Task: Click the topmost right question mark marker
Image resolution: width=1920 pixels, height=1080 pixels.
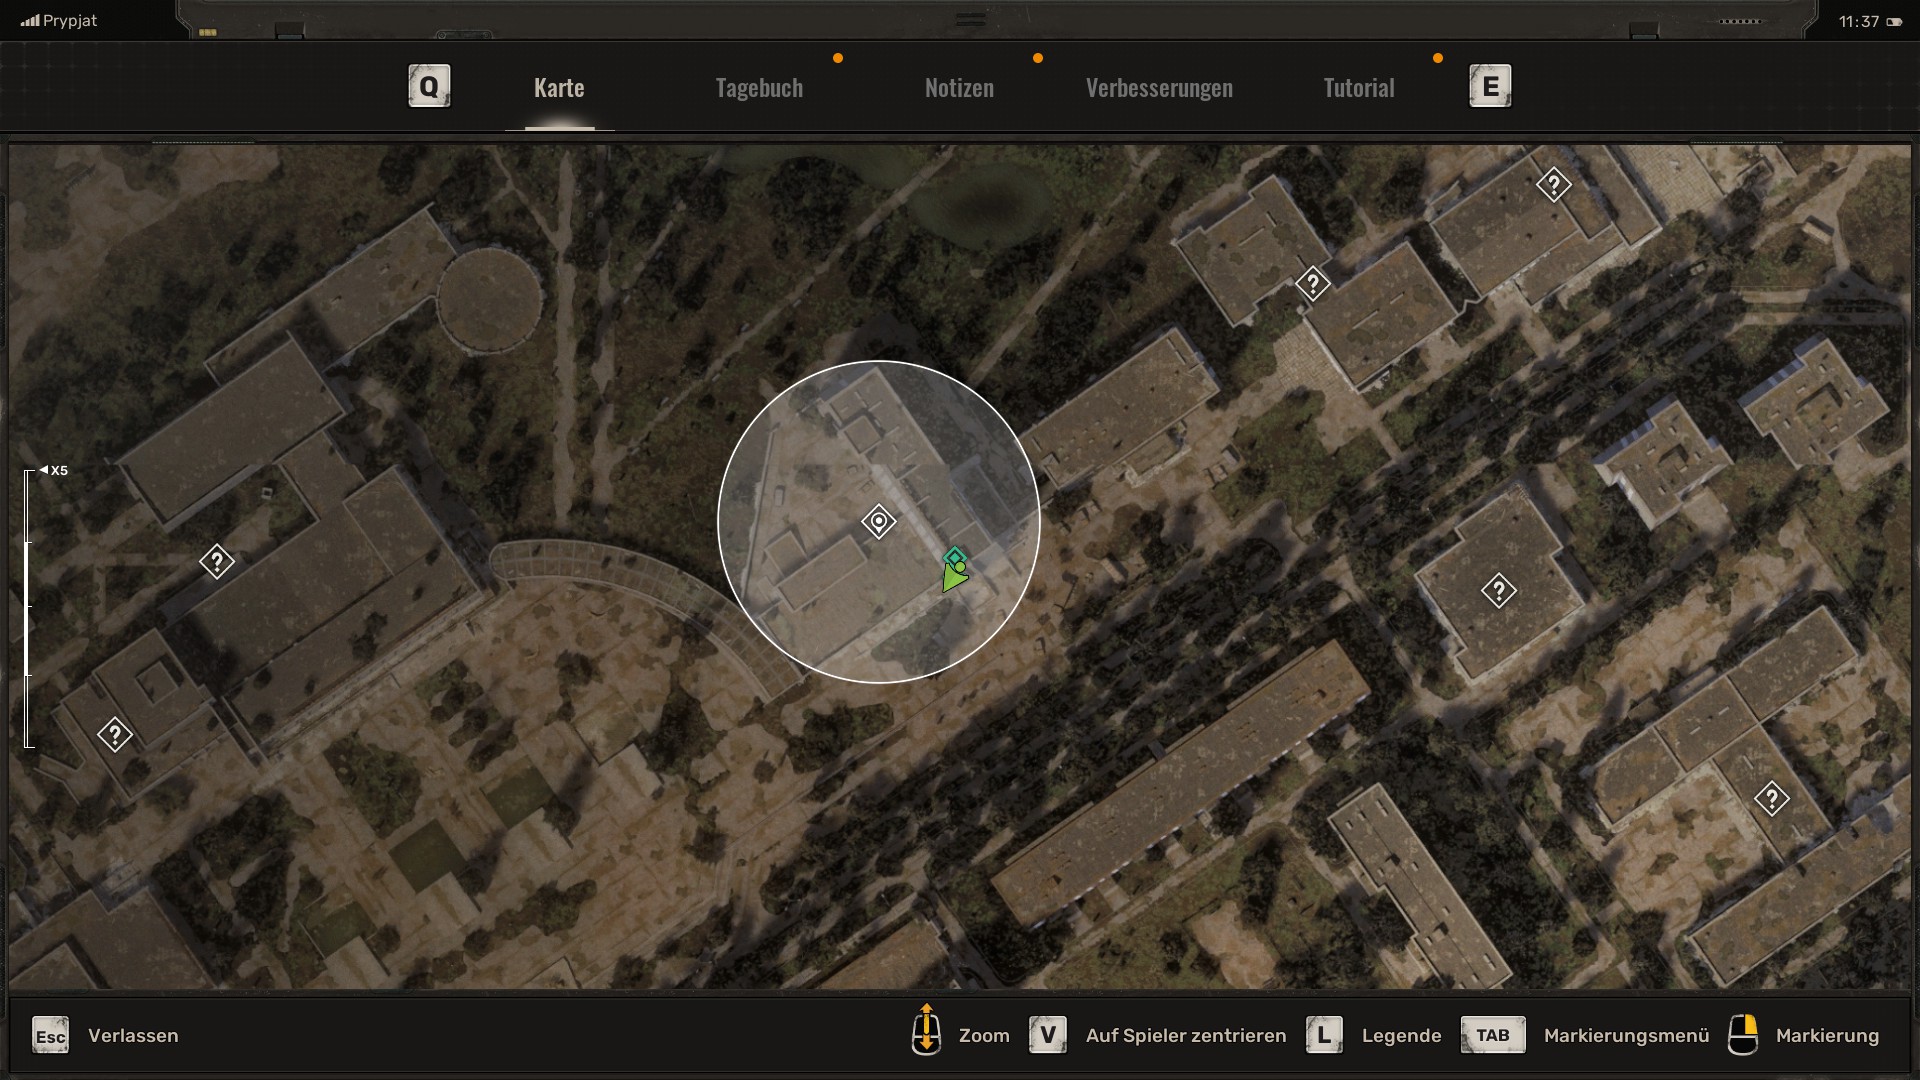Action: (x=1553, y=184)
